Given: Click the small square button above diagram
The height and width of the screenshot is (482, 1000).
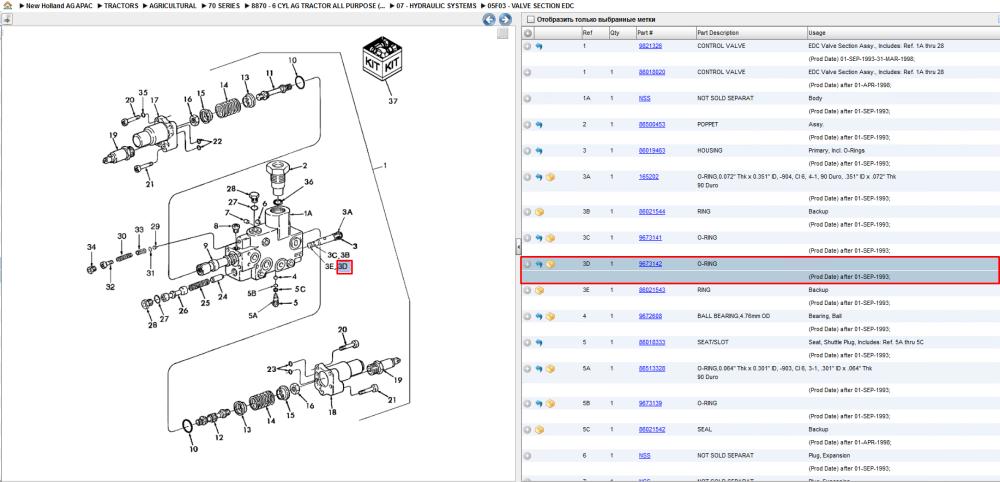Looking at the screenshot, I should click(x=503, y=33).
